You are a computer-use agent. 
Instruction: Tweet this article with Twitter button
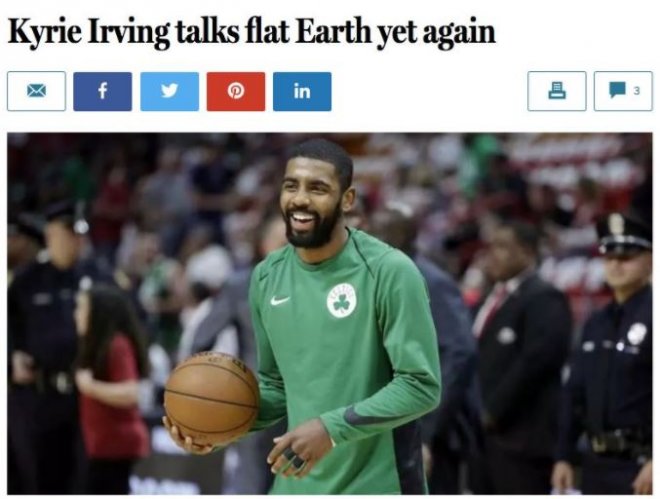169,91
